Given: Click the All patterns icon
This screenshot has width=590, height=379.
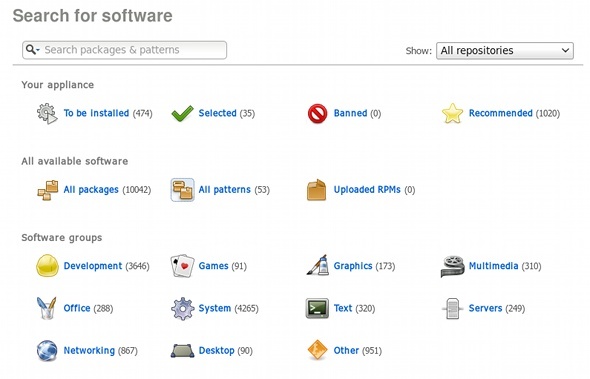Looking at the screenshot, I should tap(182, 190).
